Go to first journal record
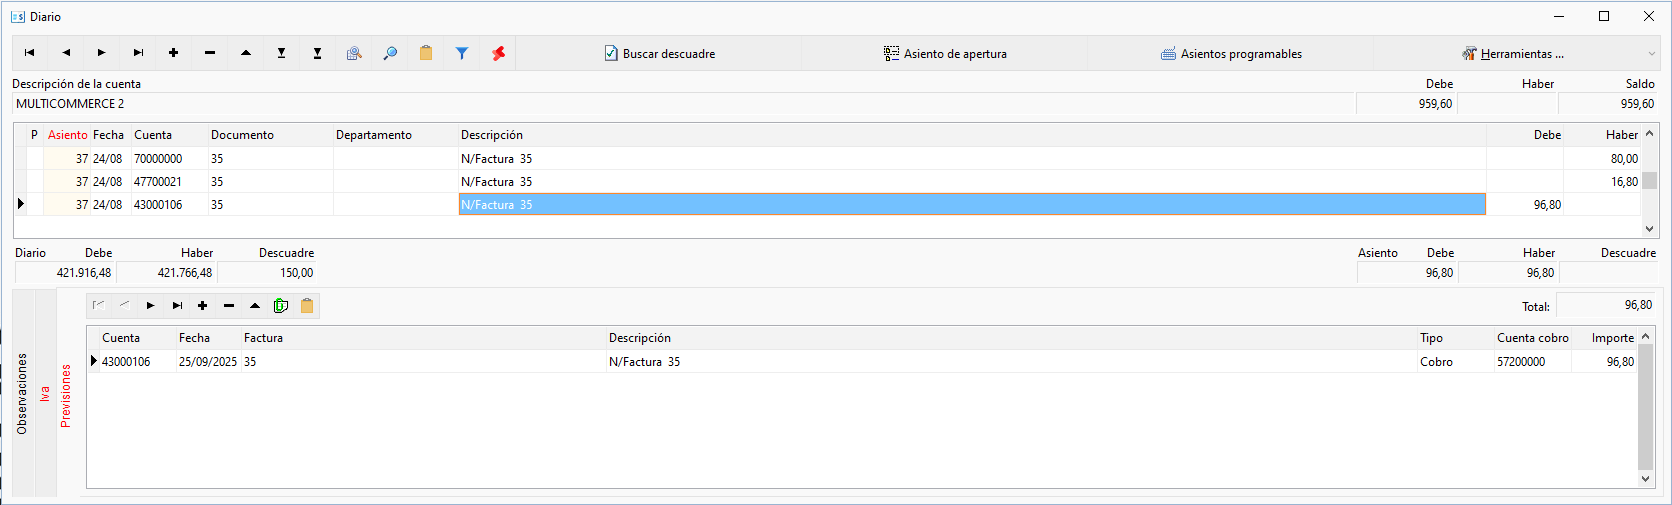The image size is (1672, 505). (30, 53)
